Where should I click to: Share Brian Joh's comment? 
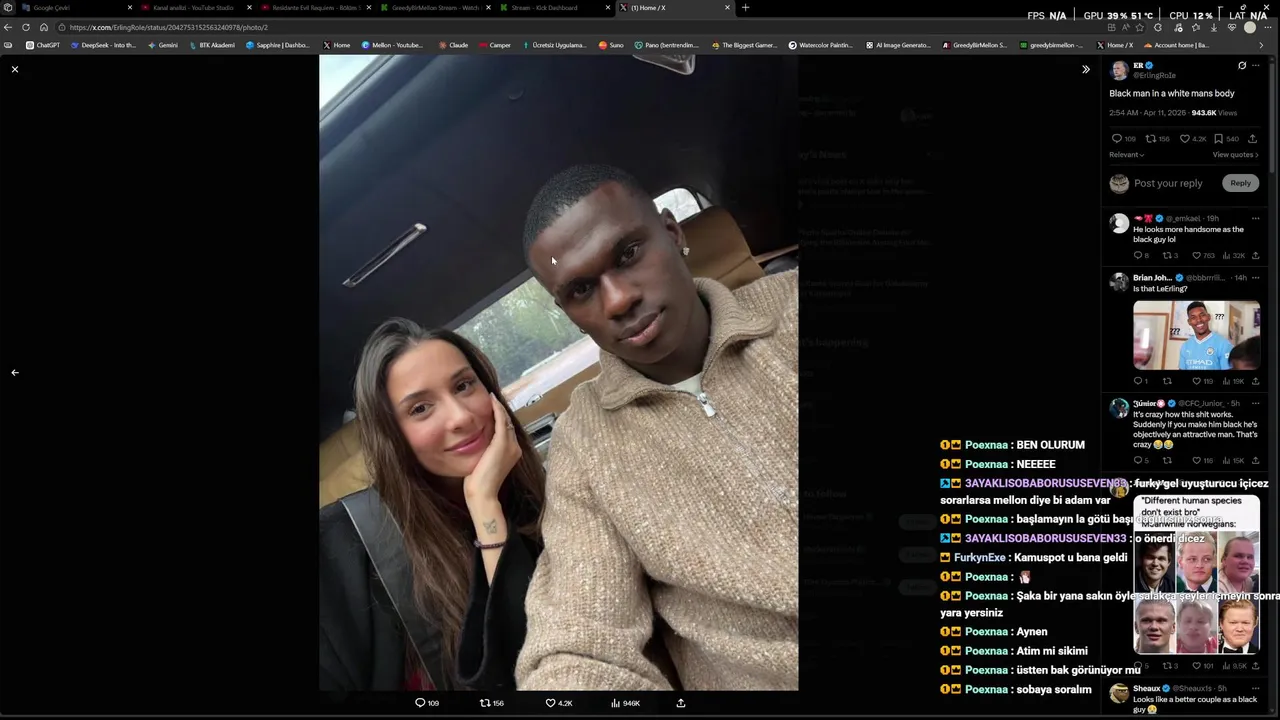coord(1256,381)
